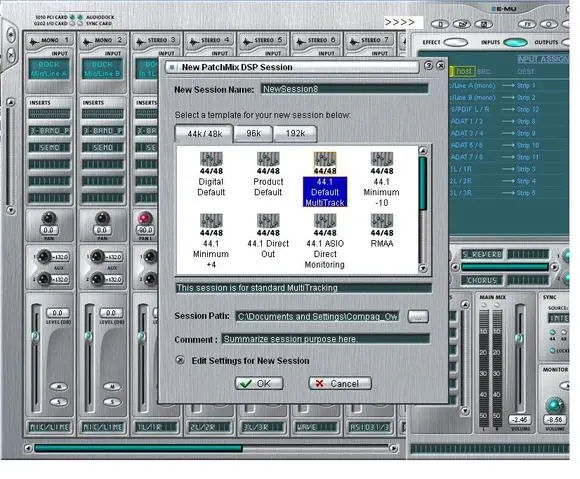
Task: Select the Digital Default template icon
Action: 211,159
